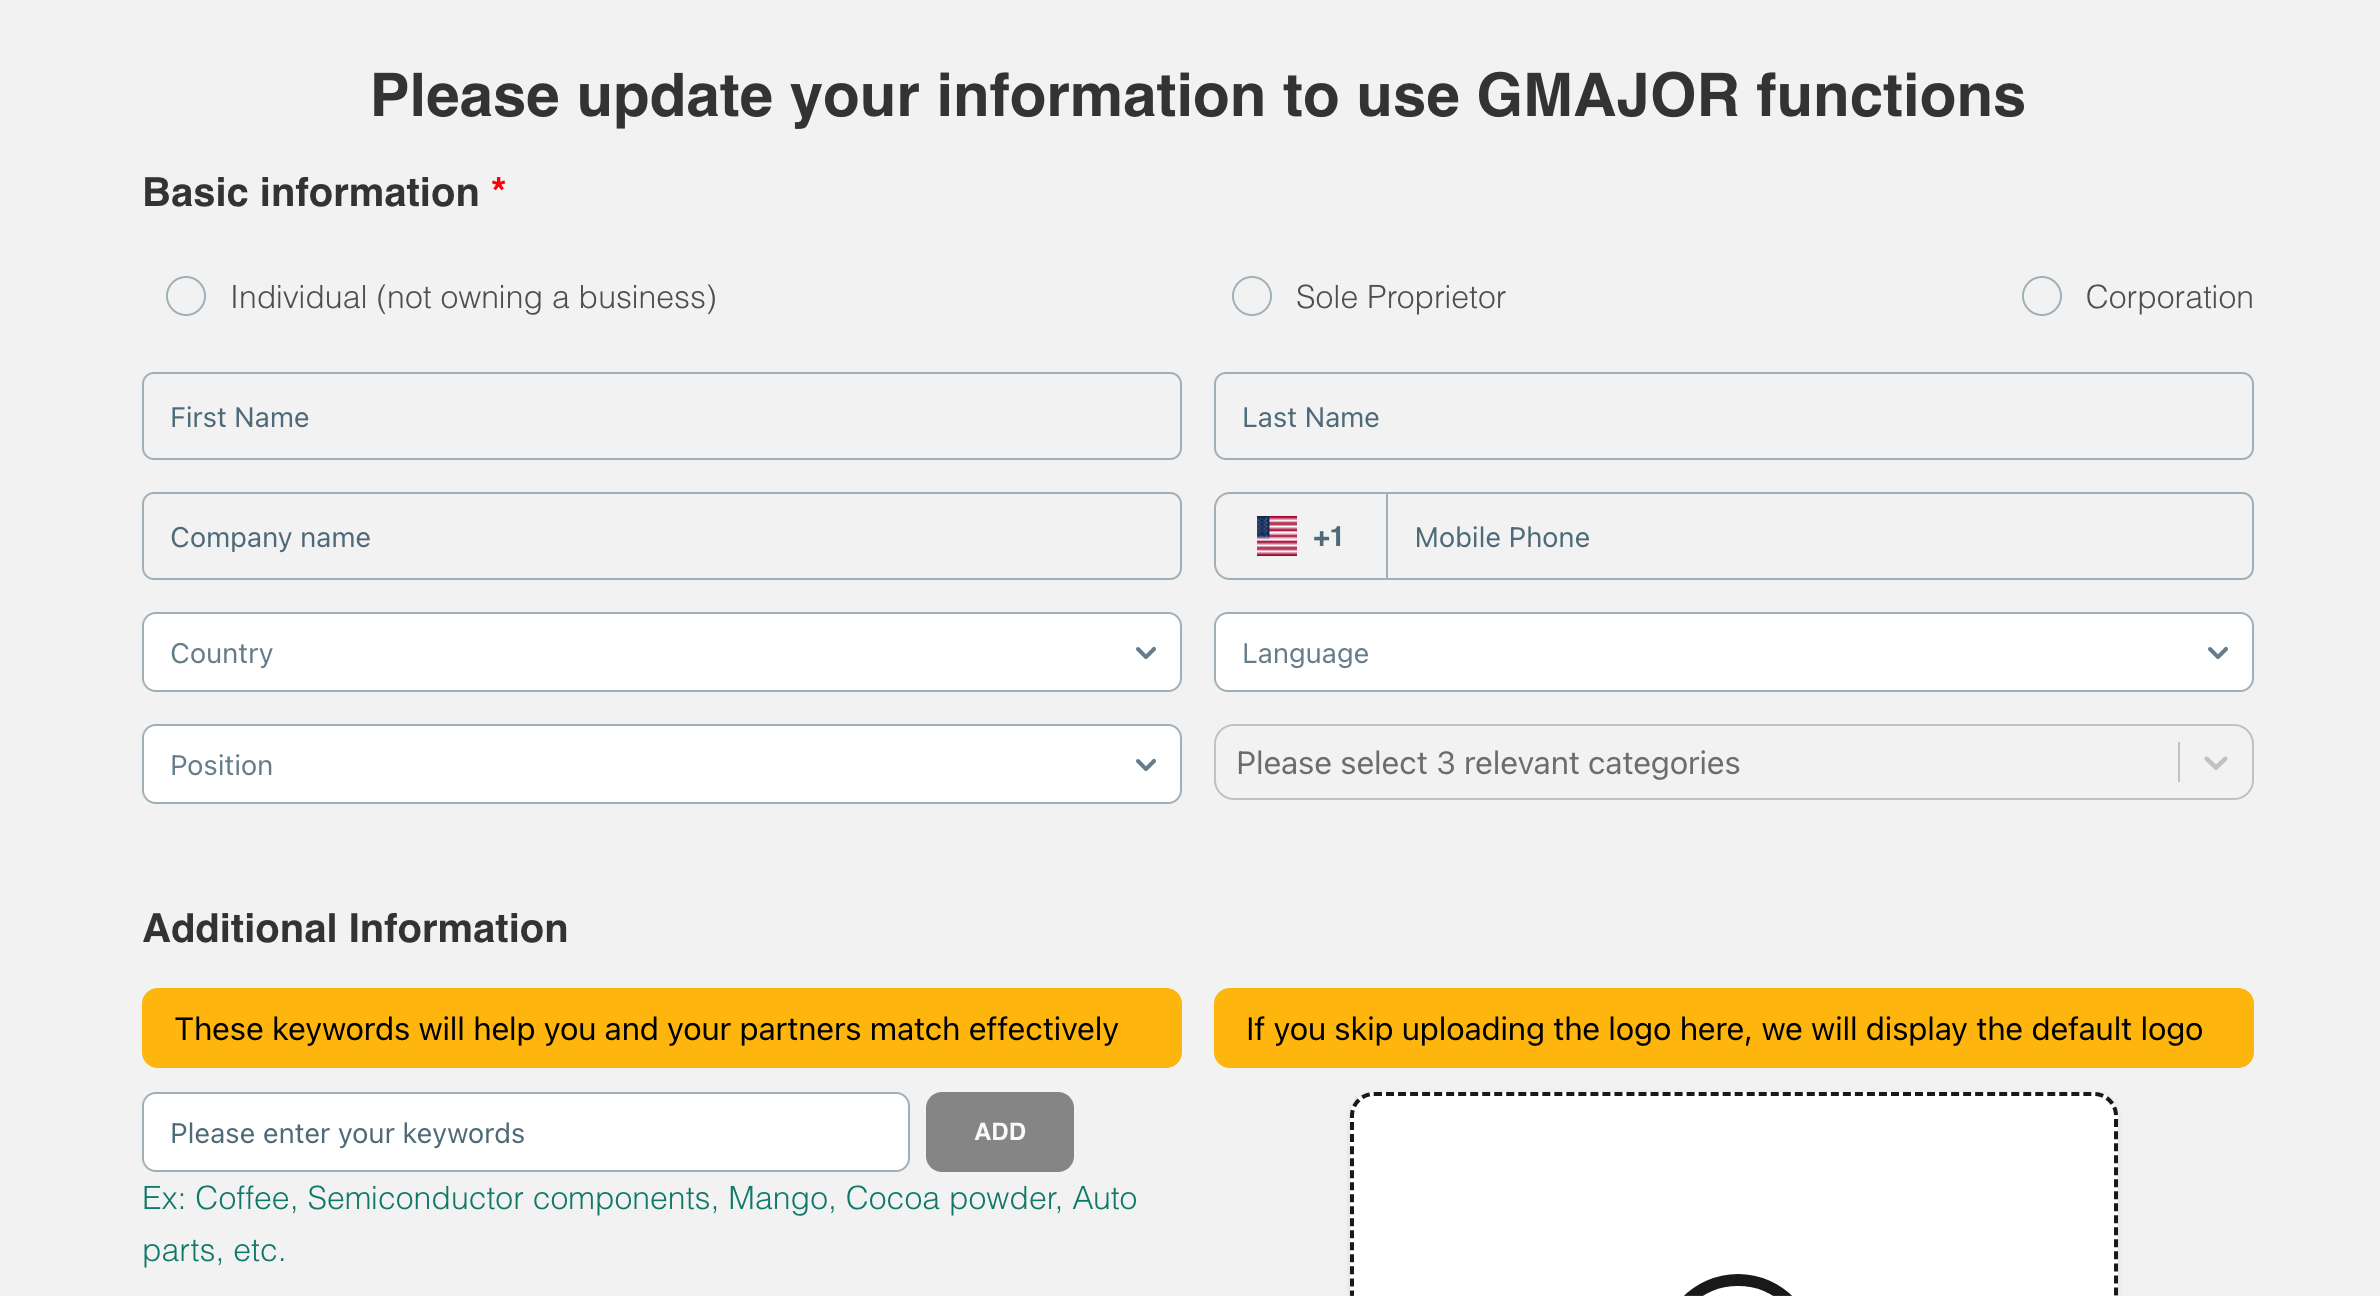Select the Corporation option

2040,296
